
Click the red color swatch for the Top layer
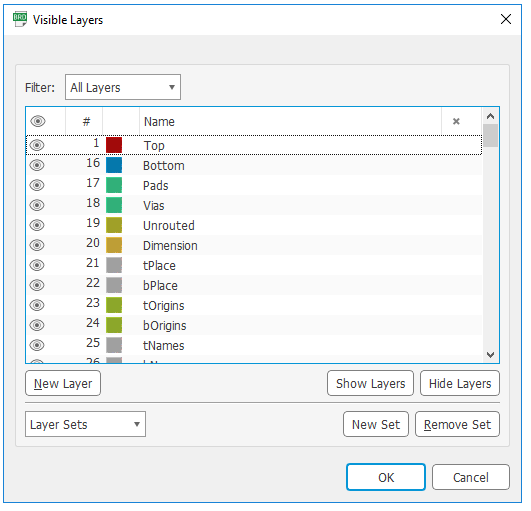coord(115,146)
